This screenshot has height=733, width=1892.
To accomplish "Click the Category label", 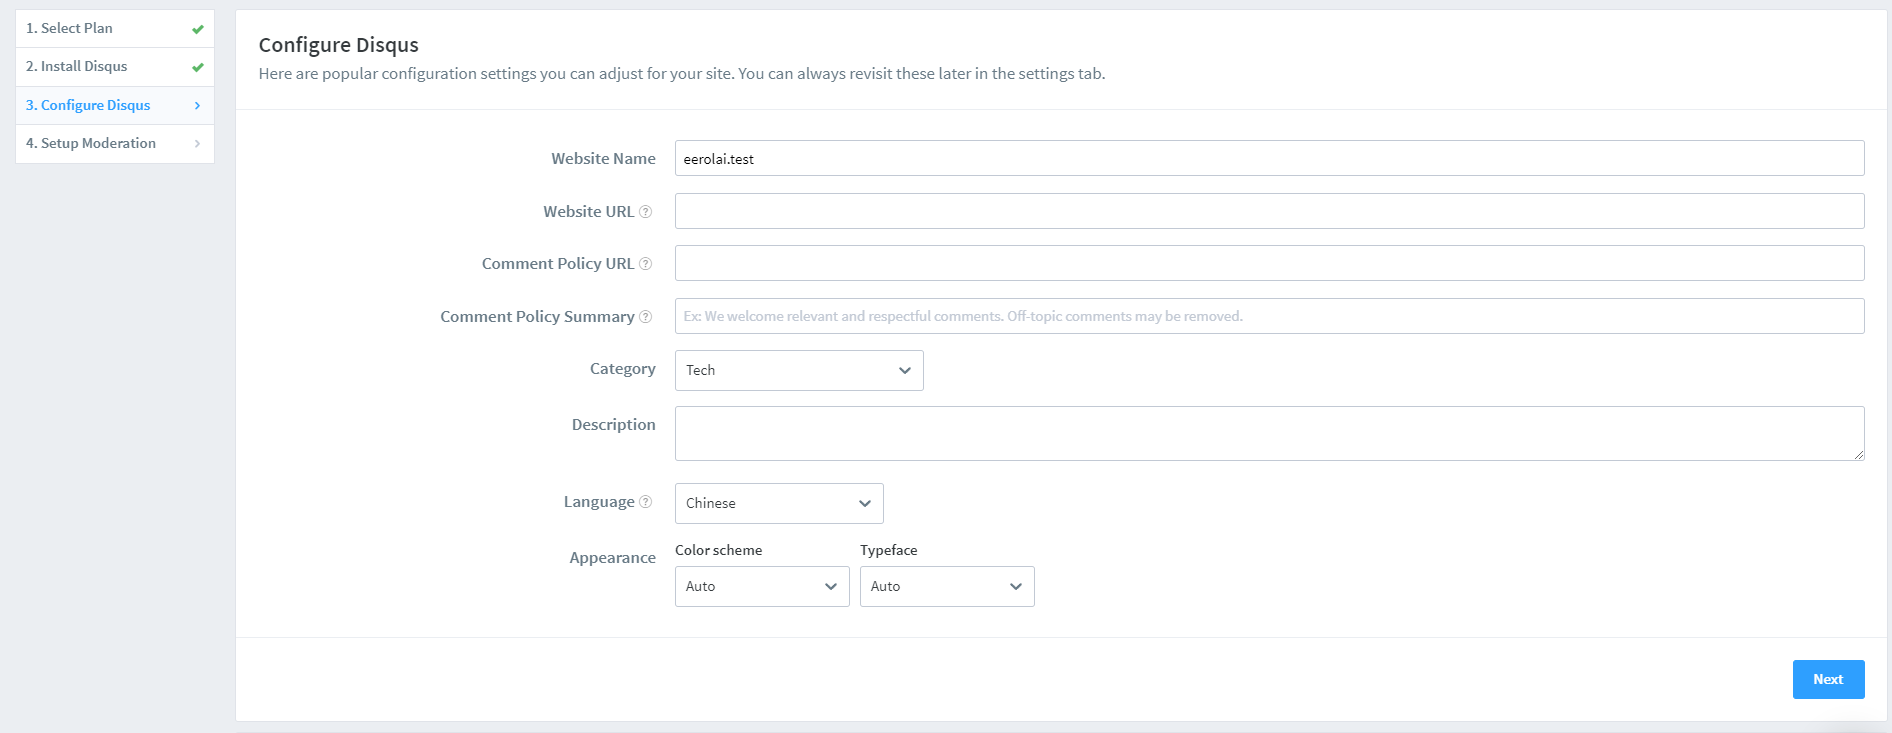I will click(x=622, y=369).
